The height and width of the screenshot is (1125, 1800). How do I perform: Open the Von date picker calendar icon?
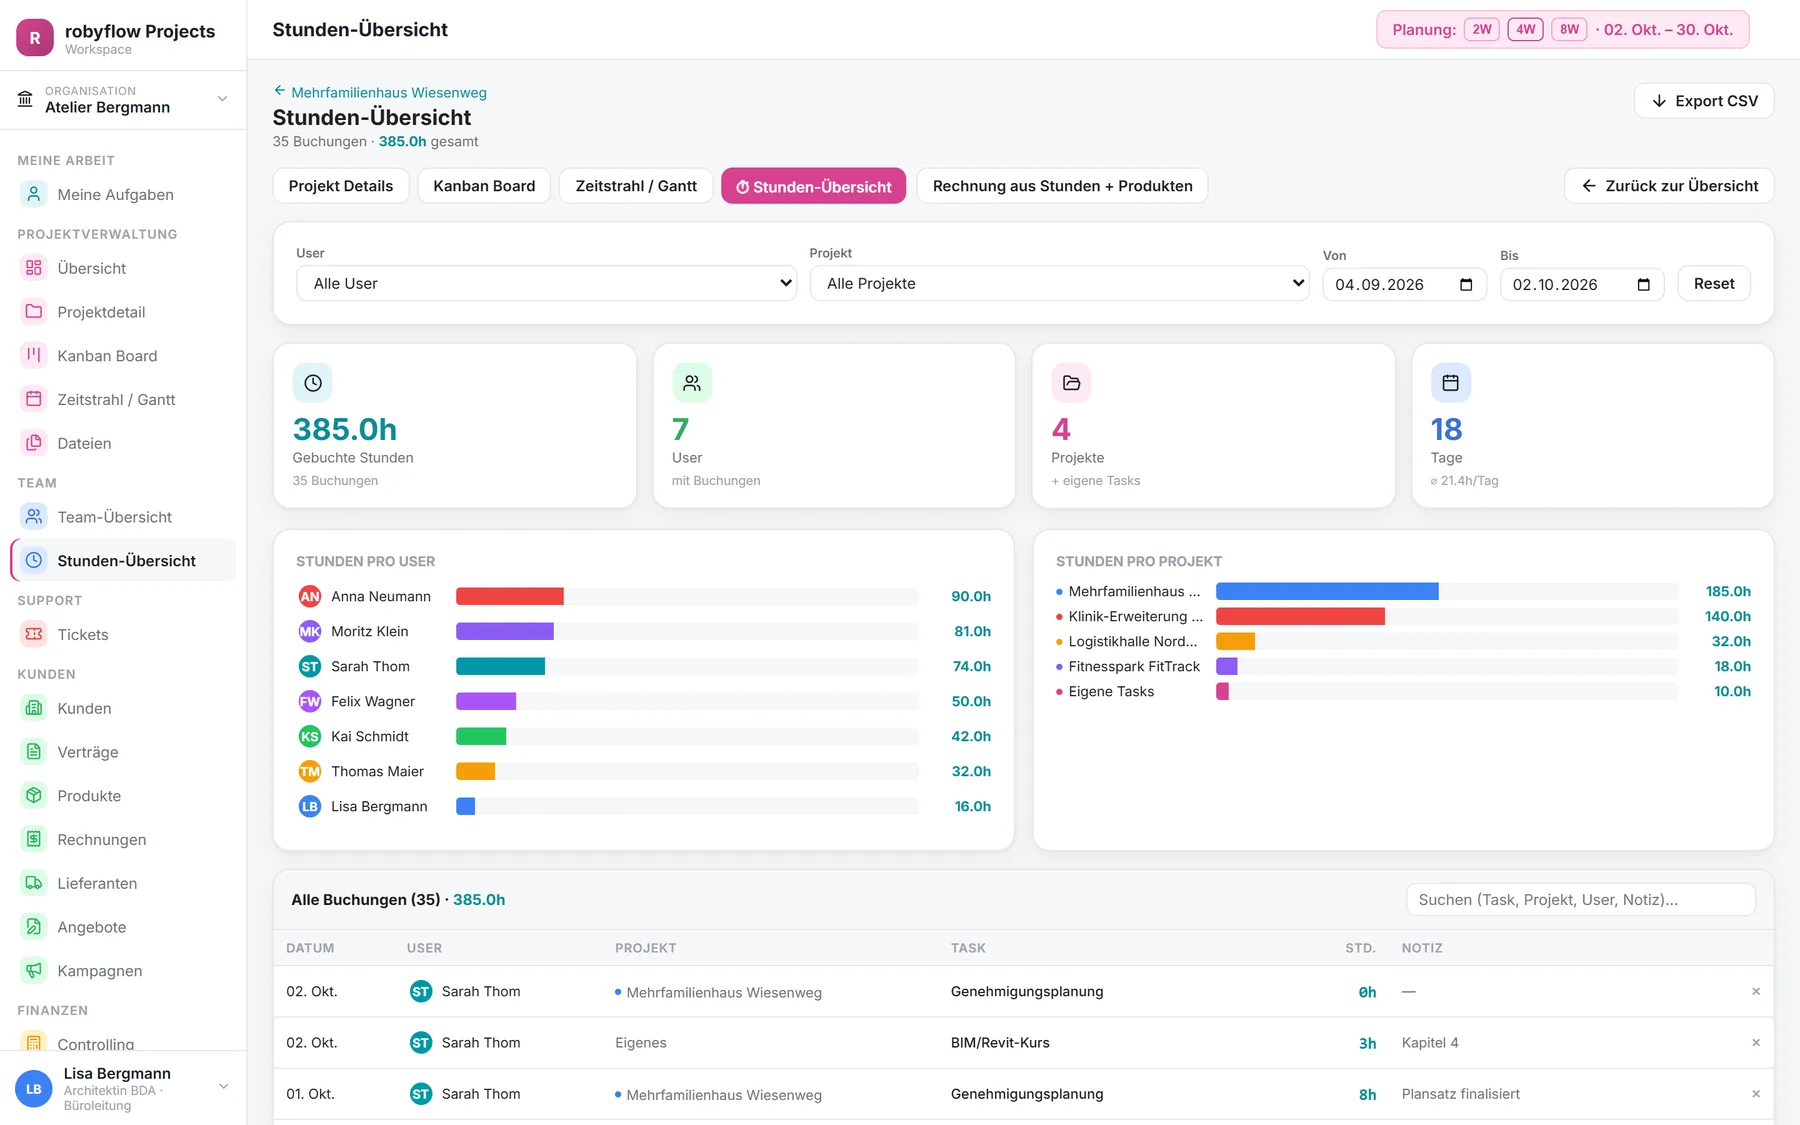click(1466, 285)
